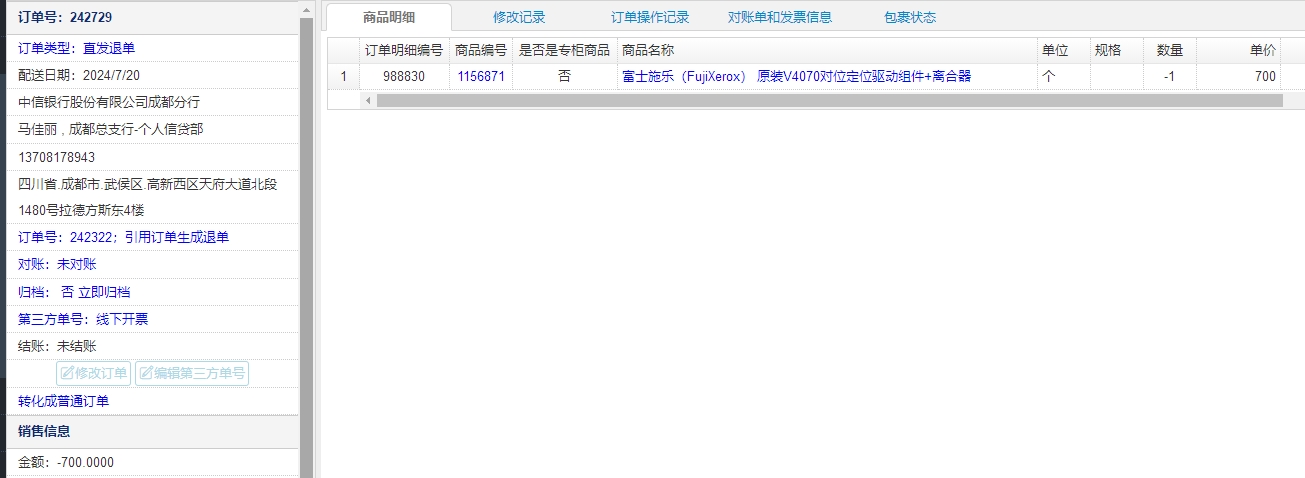Open product number 1156871 link
This screenshot has height=478, width=1305.
pos(481,76)
